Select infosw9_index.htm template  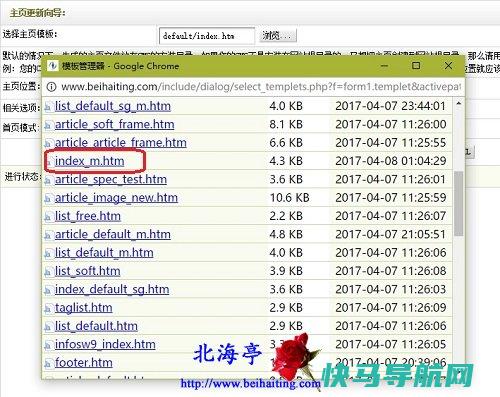click(105, 345)
